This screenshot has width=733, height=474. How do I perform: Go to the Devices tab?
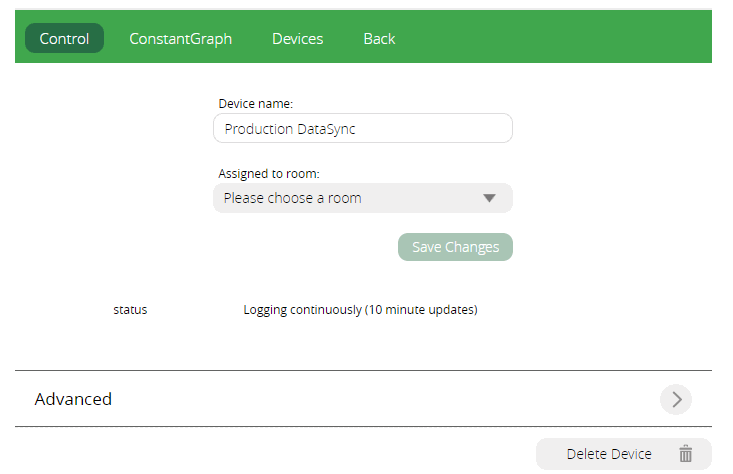click(x=297, y=39)
